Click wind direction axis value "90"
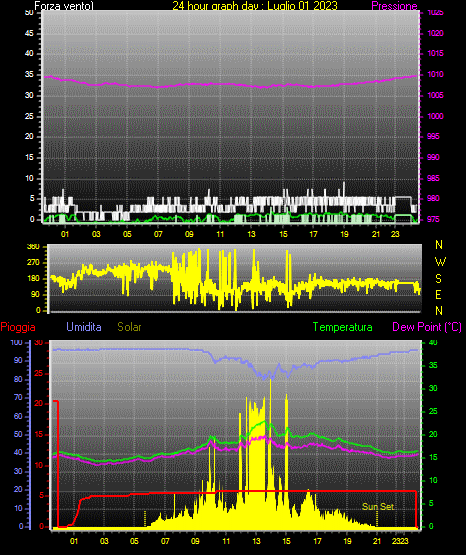Image resolution: width=466 pixels, height=555 pixels. 35,294
